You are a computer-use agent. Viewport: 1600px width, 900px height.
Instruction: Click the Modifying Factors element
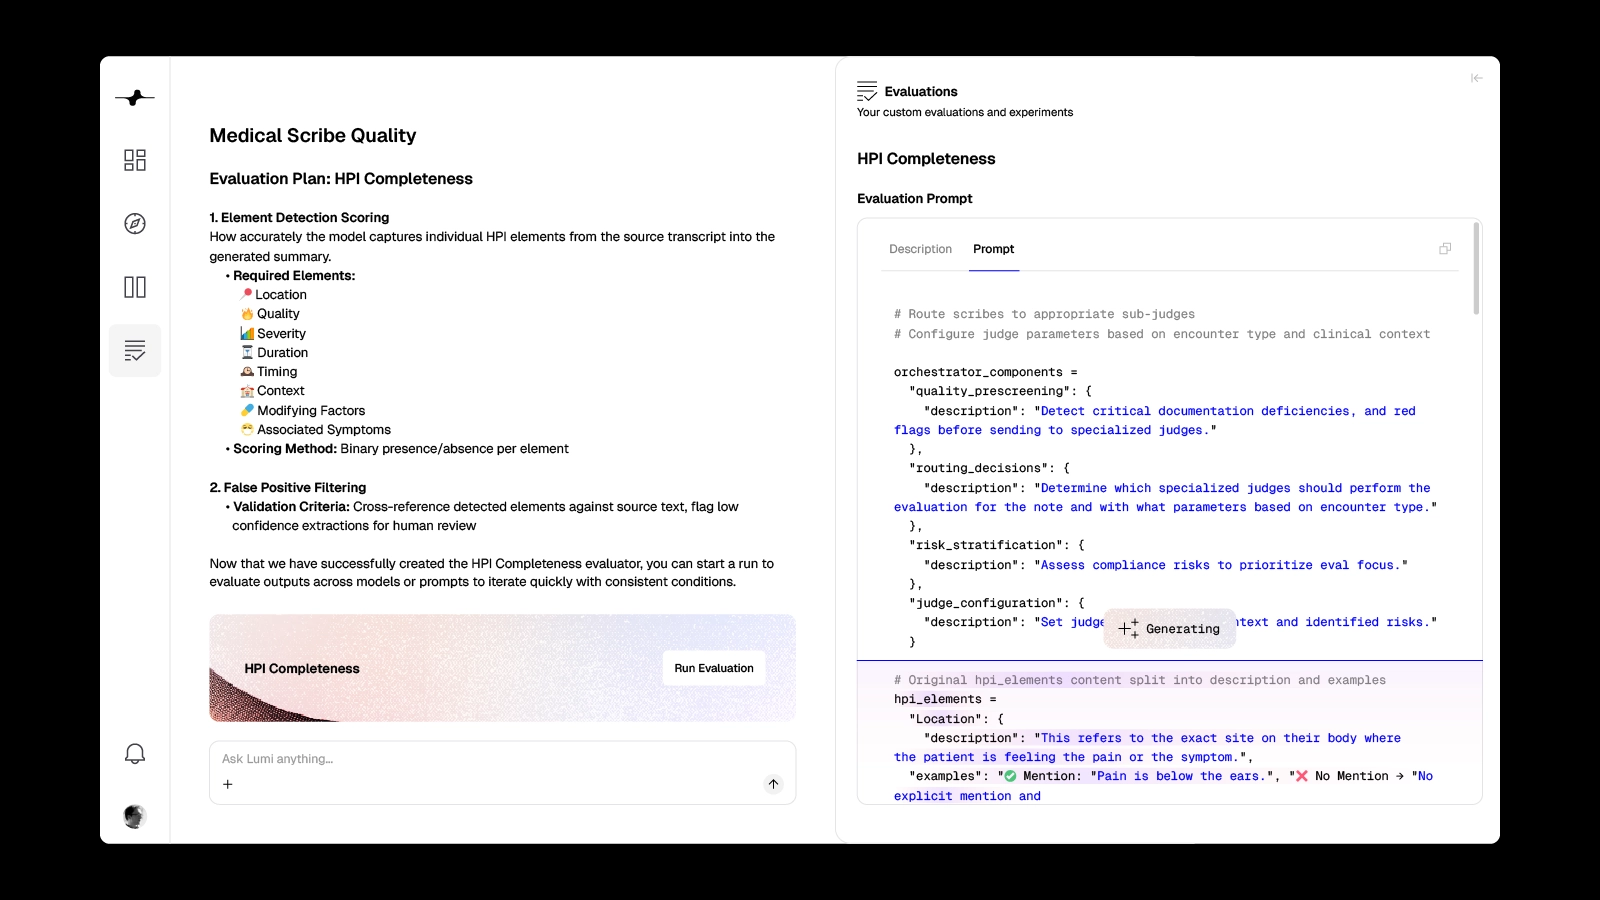tap(303, 411)
